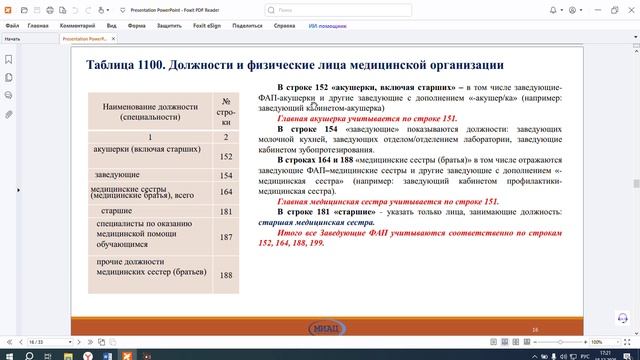Expand the left navigation pane arrow
The width and height of the screenshot is (640, 360).
[18, 190]
